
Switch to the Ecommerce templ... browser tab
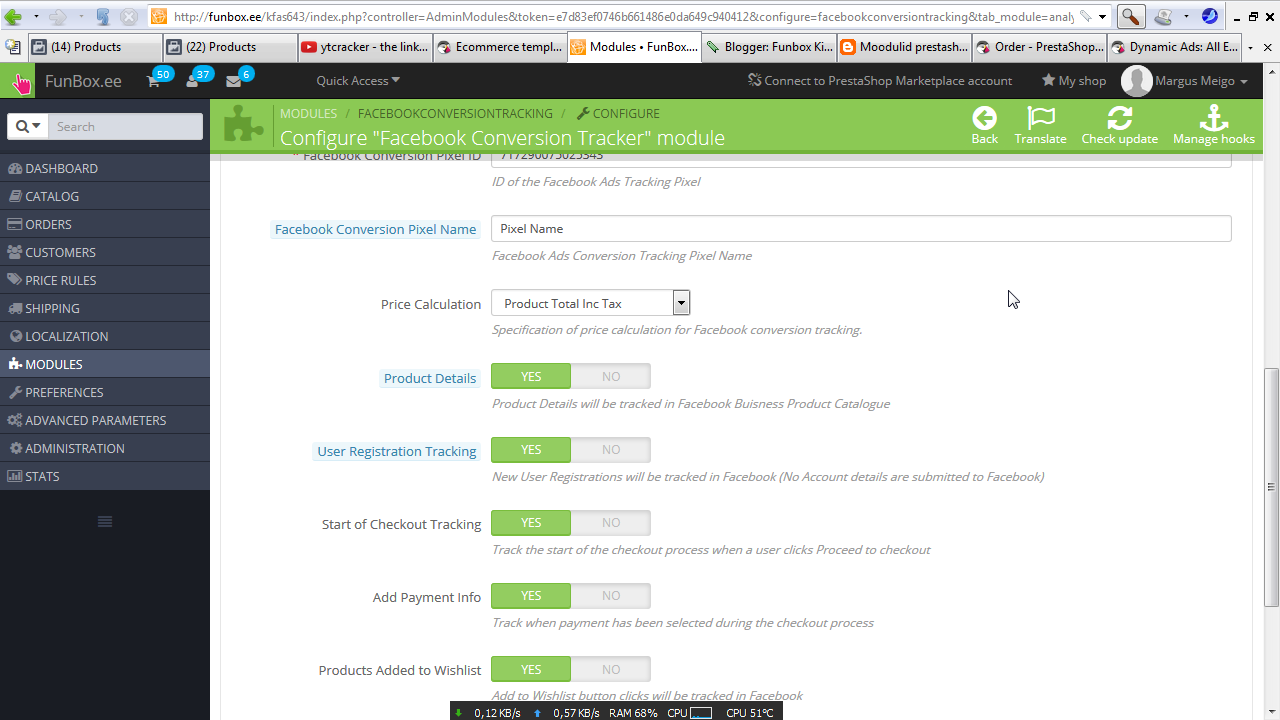point(500,47)
